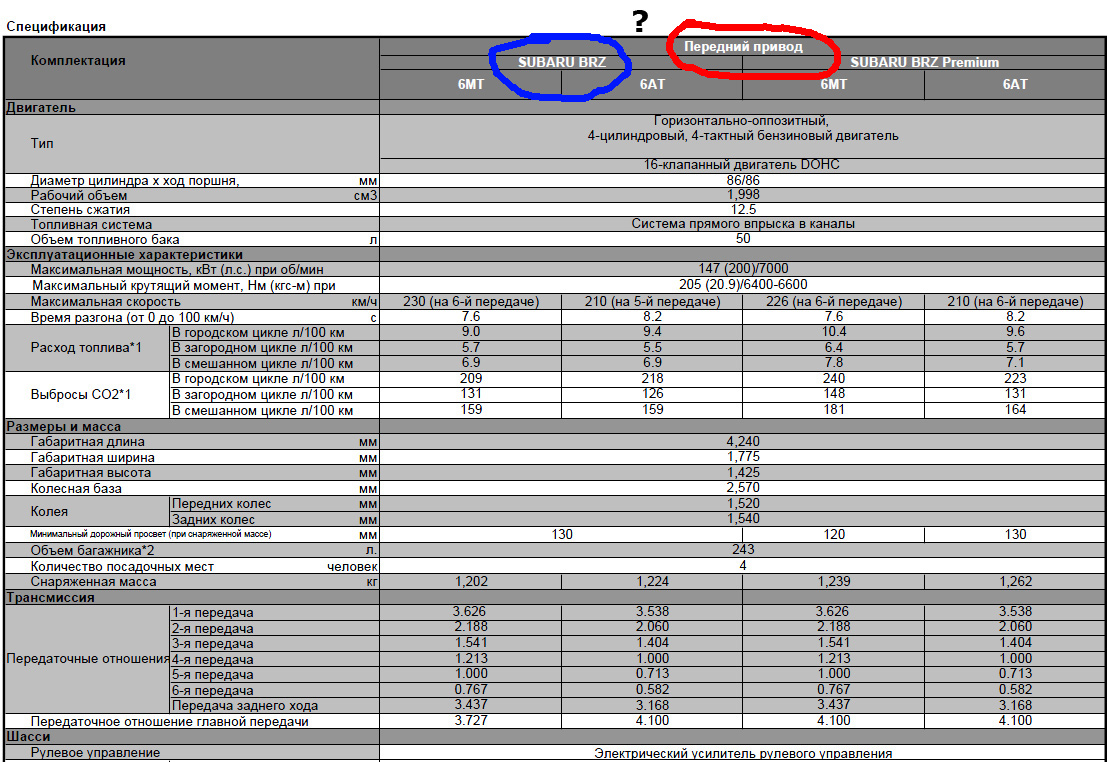Select the '4,240' length value
The height and width of the screenshot is (762, 1108).
click(743, 442)
